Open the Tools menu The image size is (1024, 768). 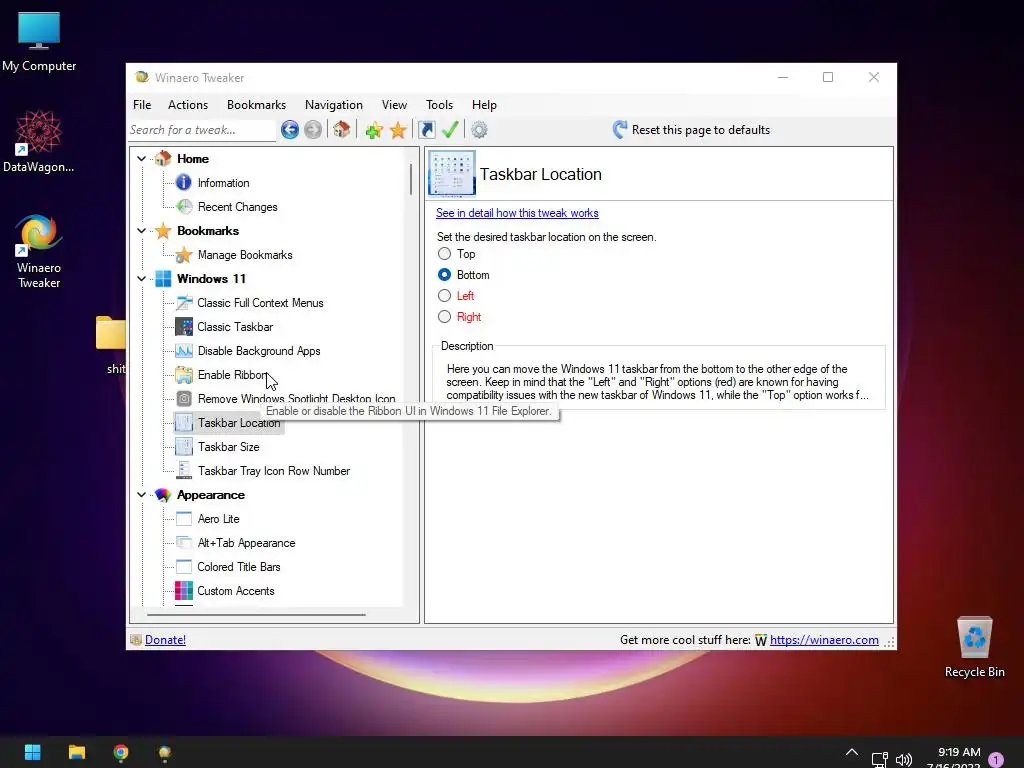click(440, 104)
